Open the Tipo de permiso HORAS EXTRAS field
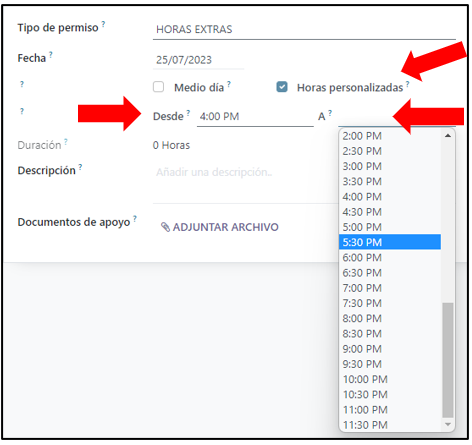 pyautogui.click(x=304, y=30)
